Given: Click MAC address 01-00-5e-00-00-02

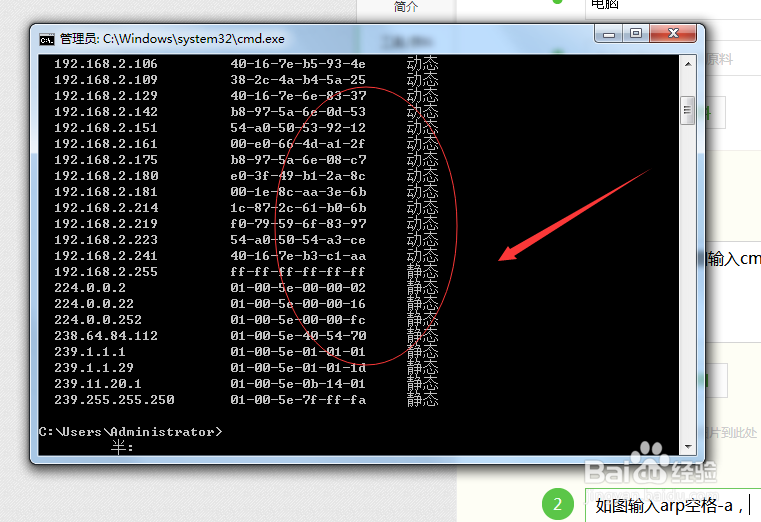Looking at the screenshot, I should pos(298,288).
